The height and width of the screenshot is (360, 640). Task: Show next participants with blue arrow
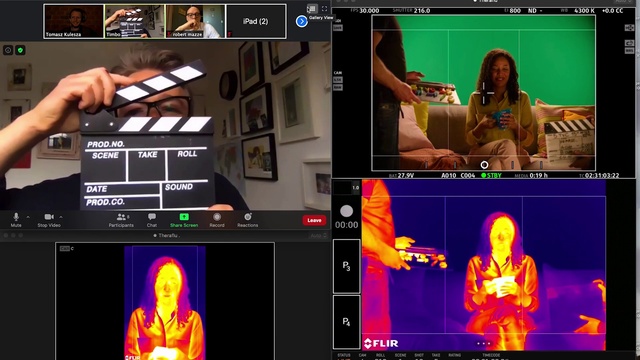(302, 21)
